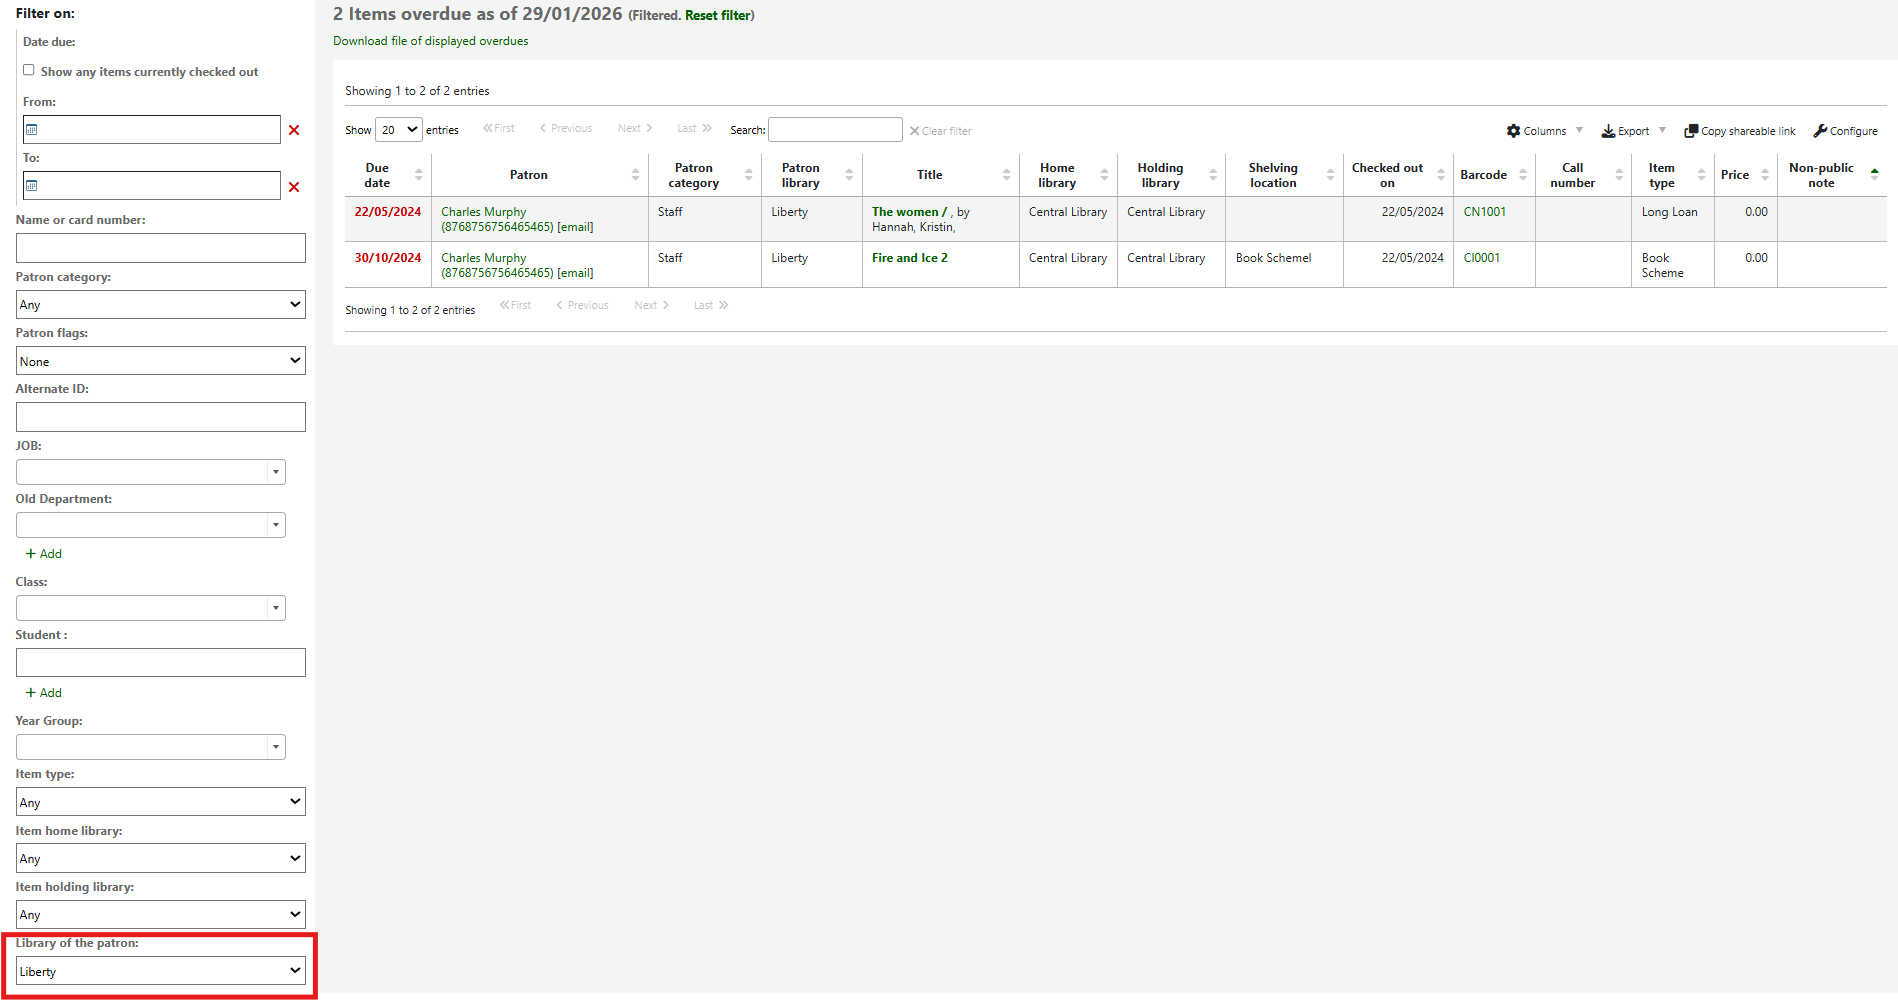Sort table by Patron column arrows

(635, 175)
